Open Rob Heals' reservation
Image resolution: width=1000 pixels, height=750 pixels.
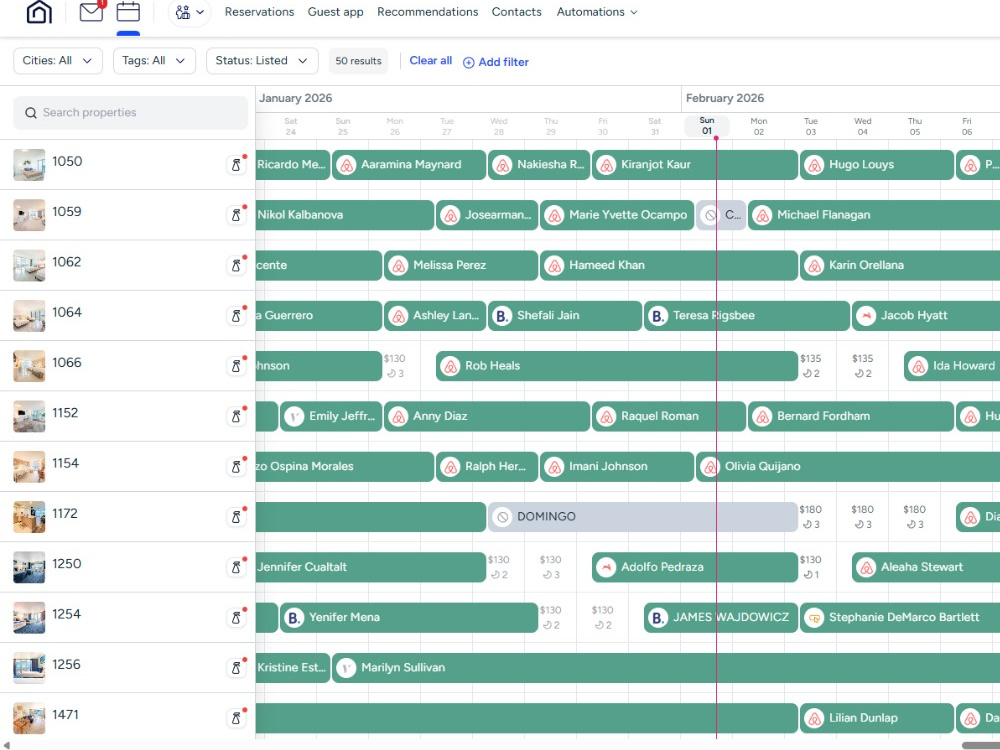(617, 366)
